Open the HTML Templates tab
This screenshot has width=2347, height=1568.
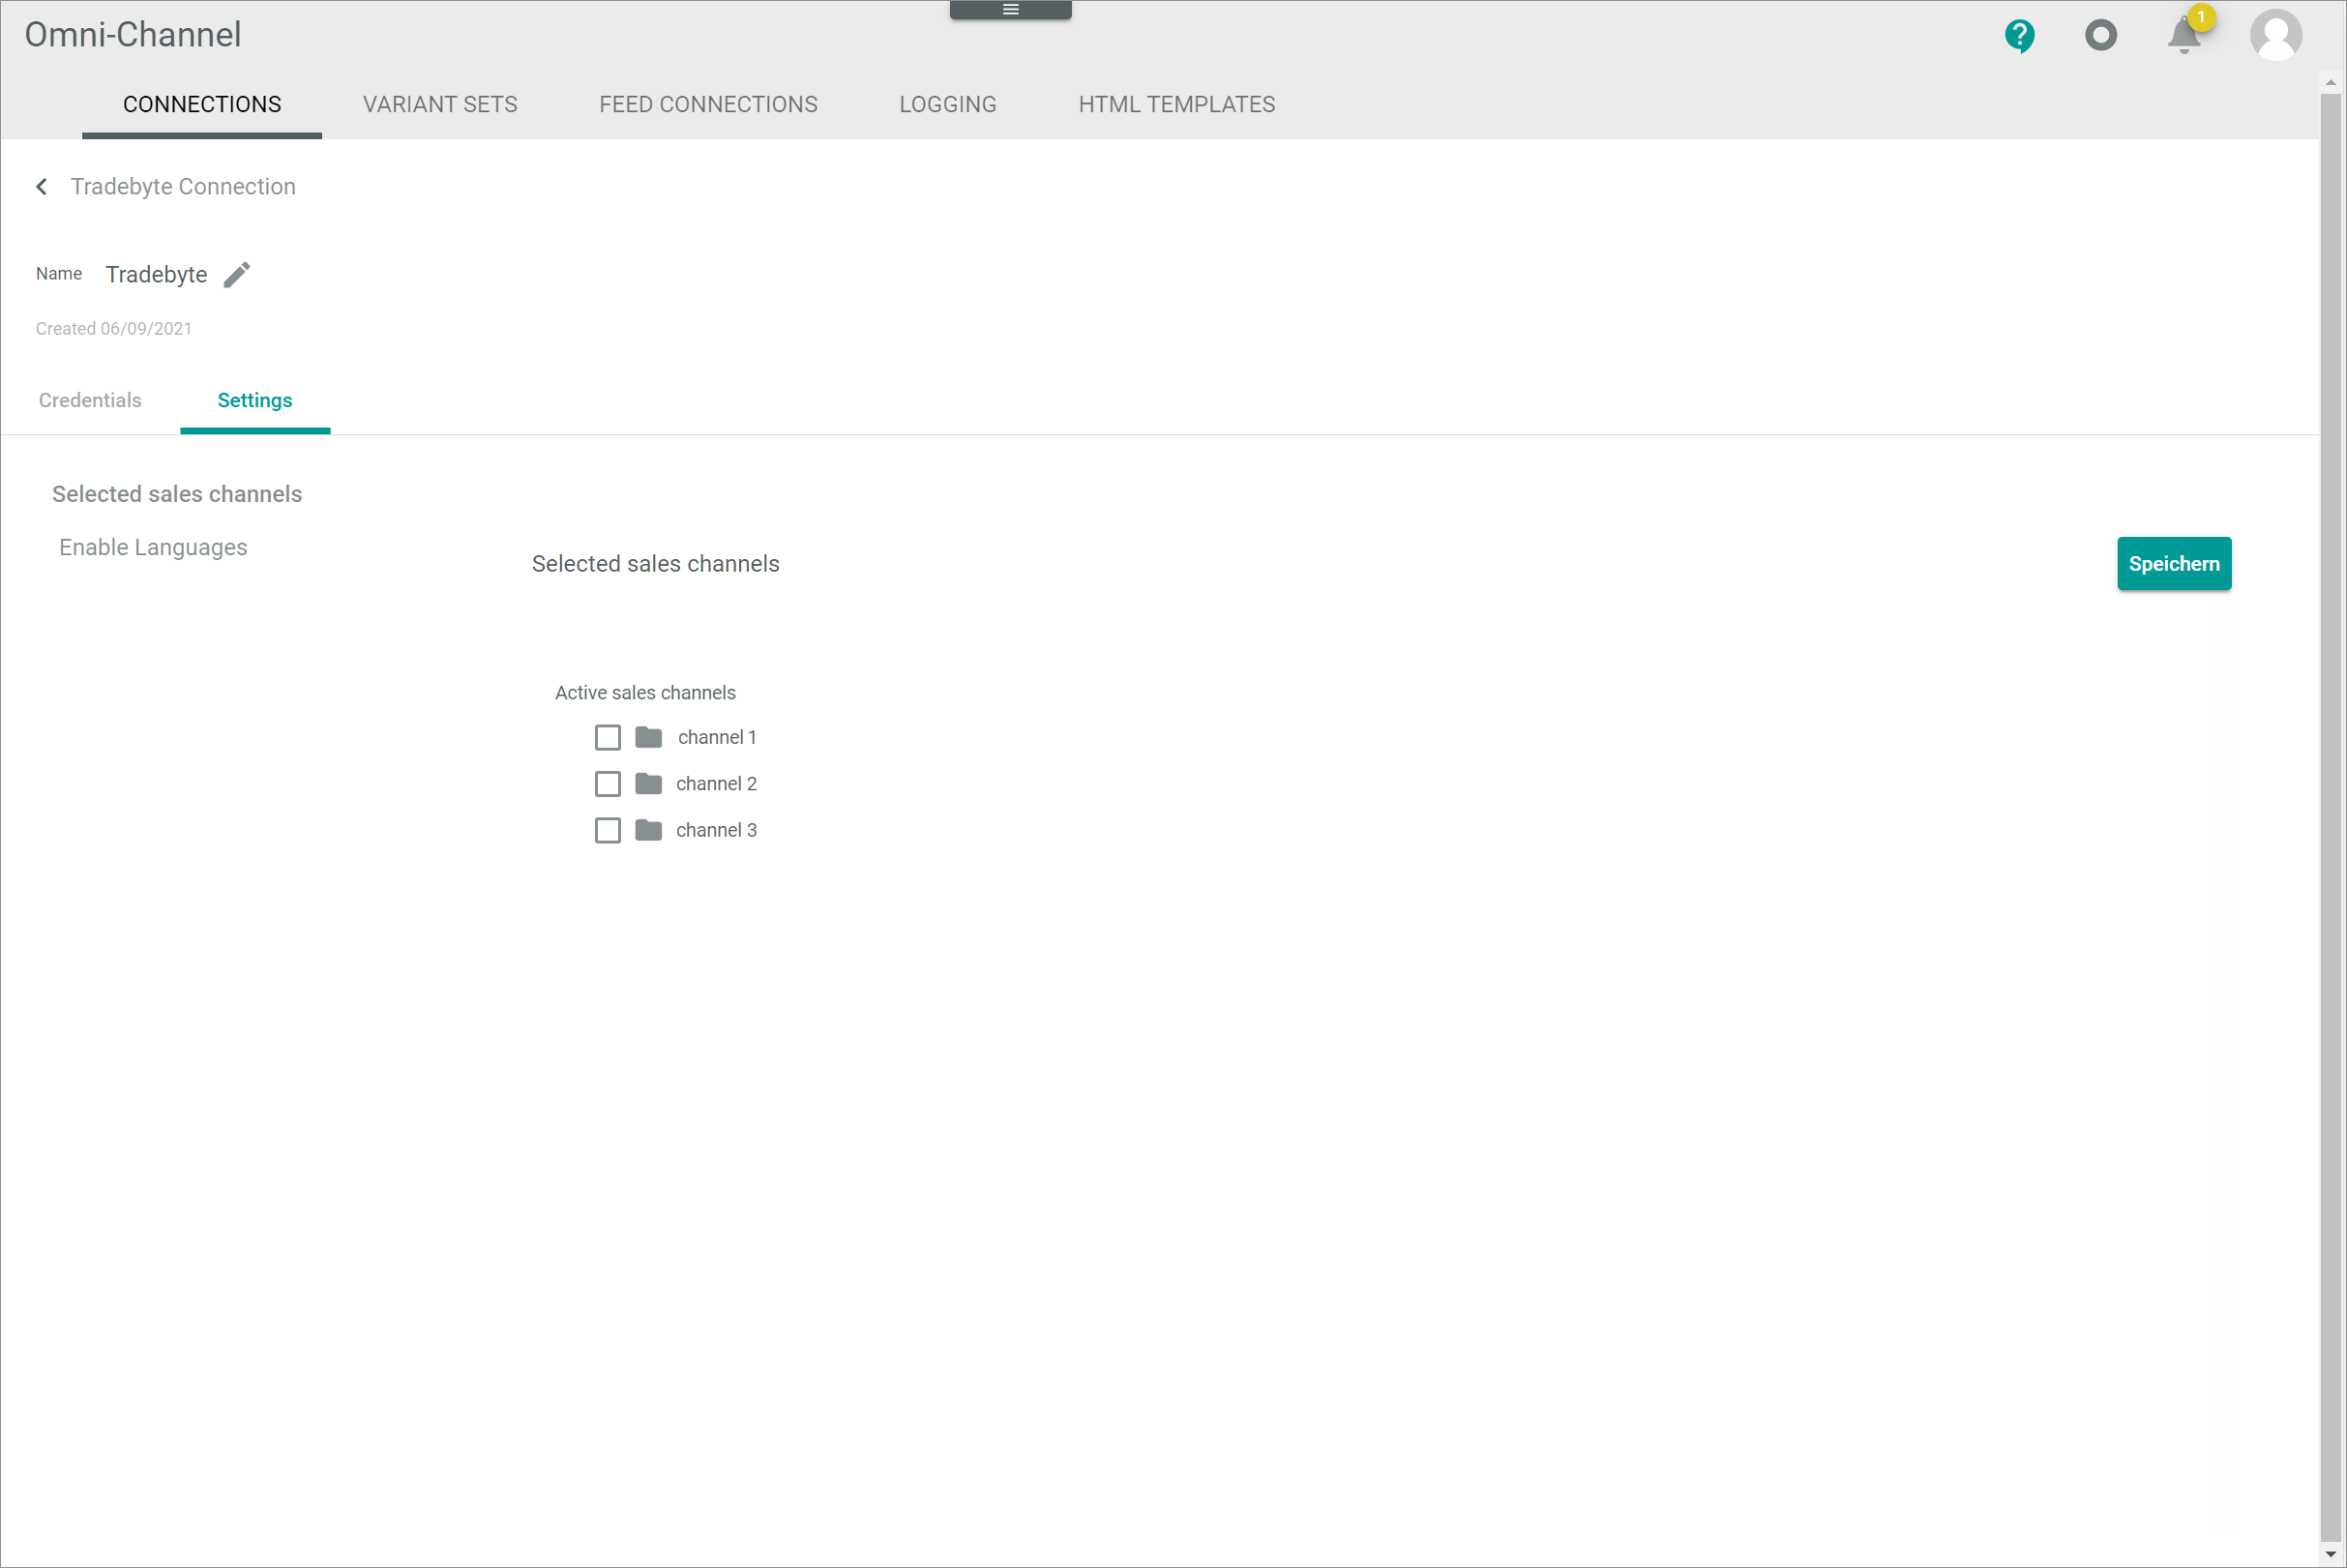1176,105
